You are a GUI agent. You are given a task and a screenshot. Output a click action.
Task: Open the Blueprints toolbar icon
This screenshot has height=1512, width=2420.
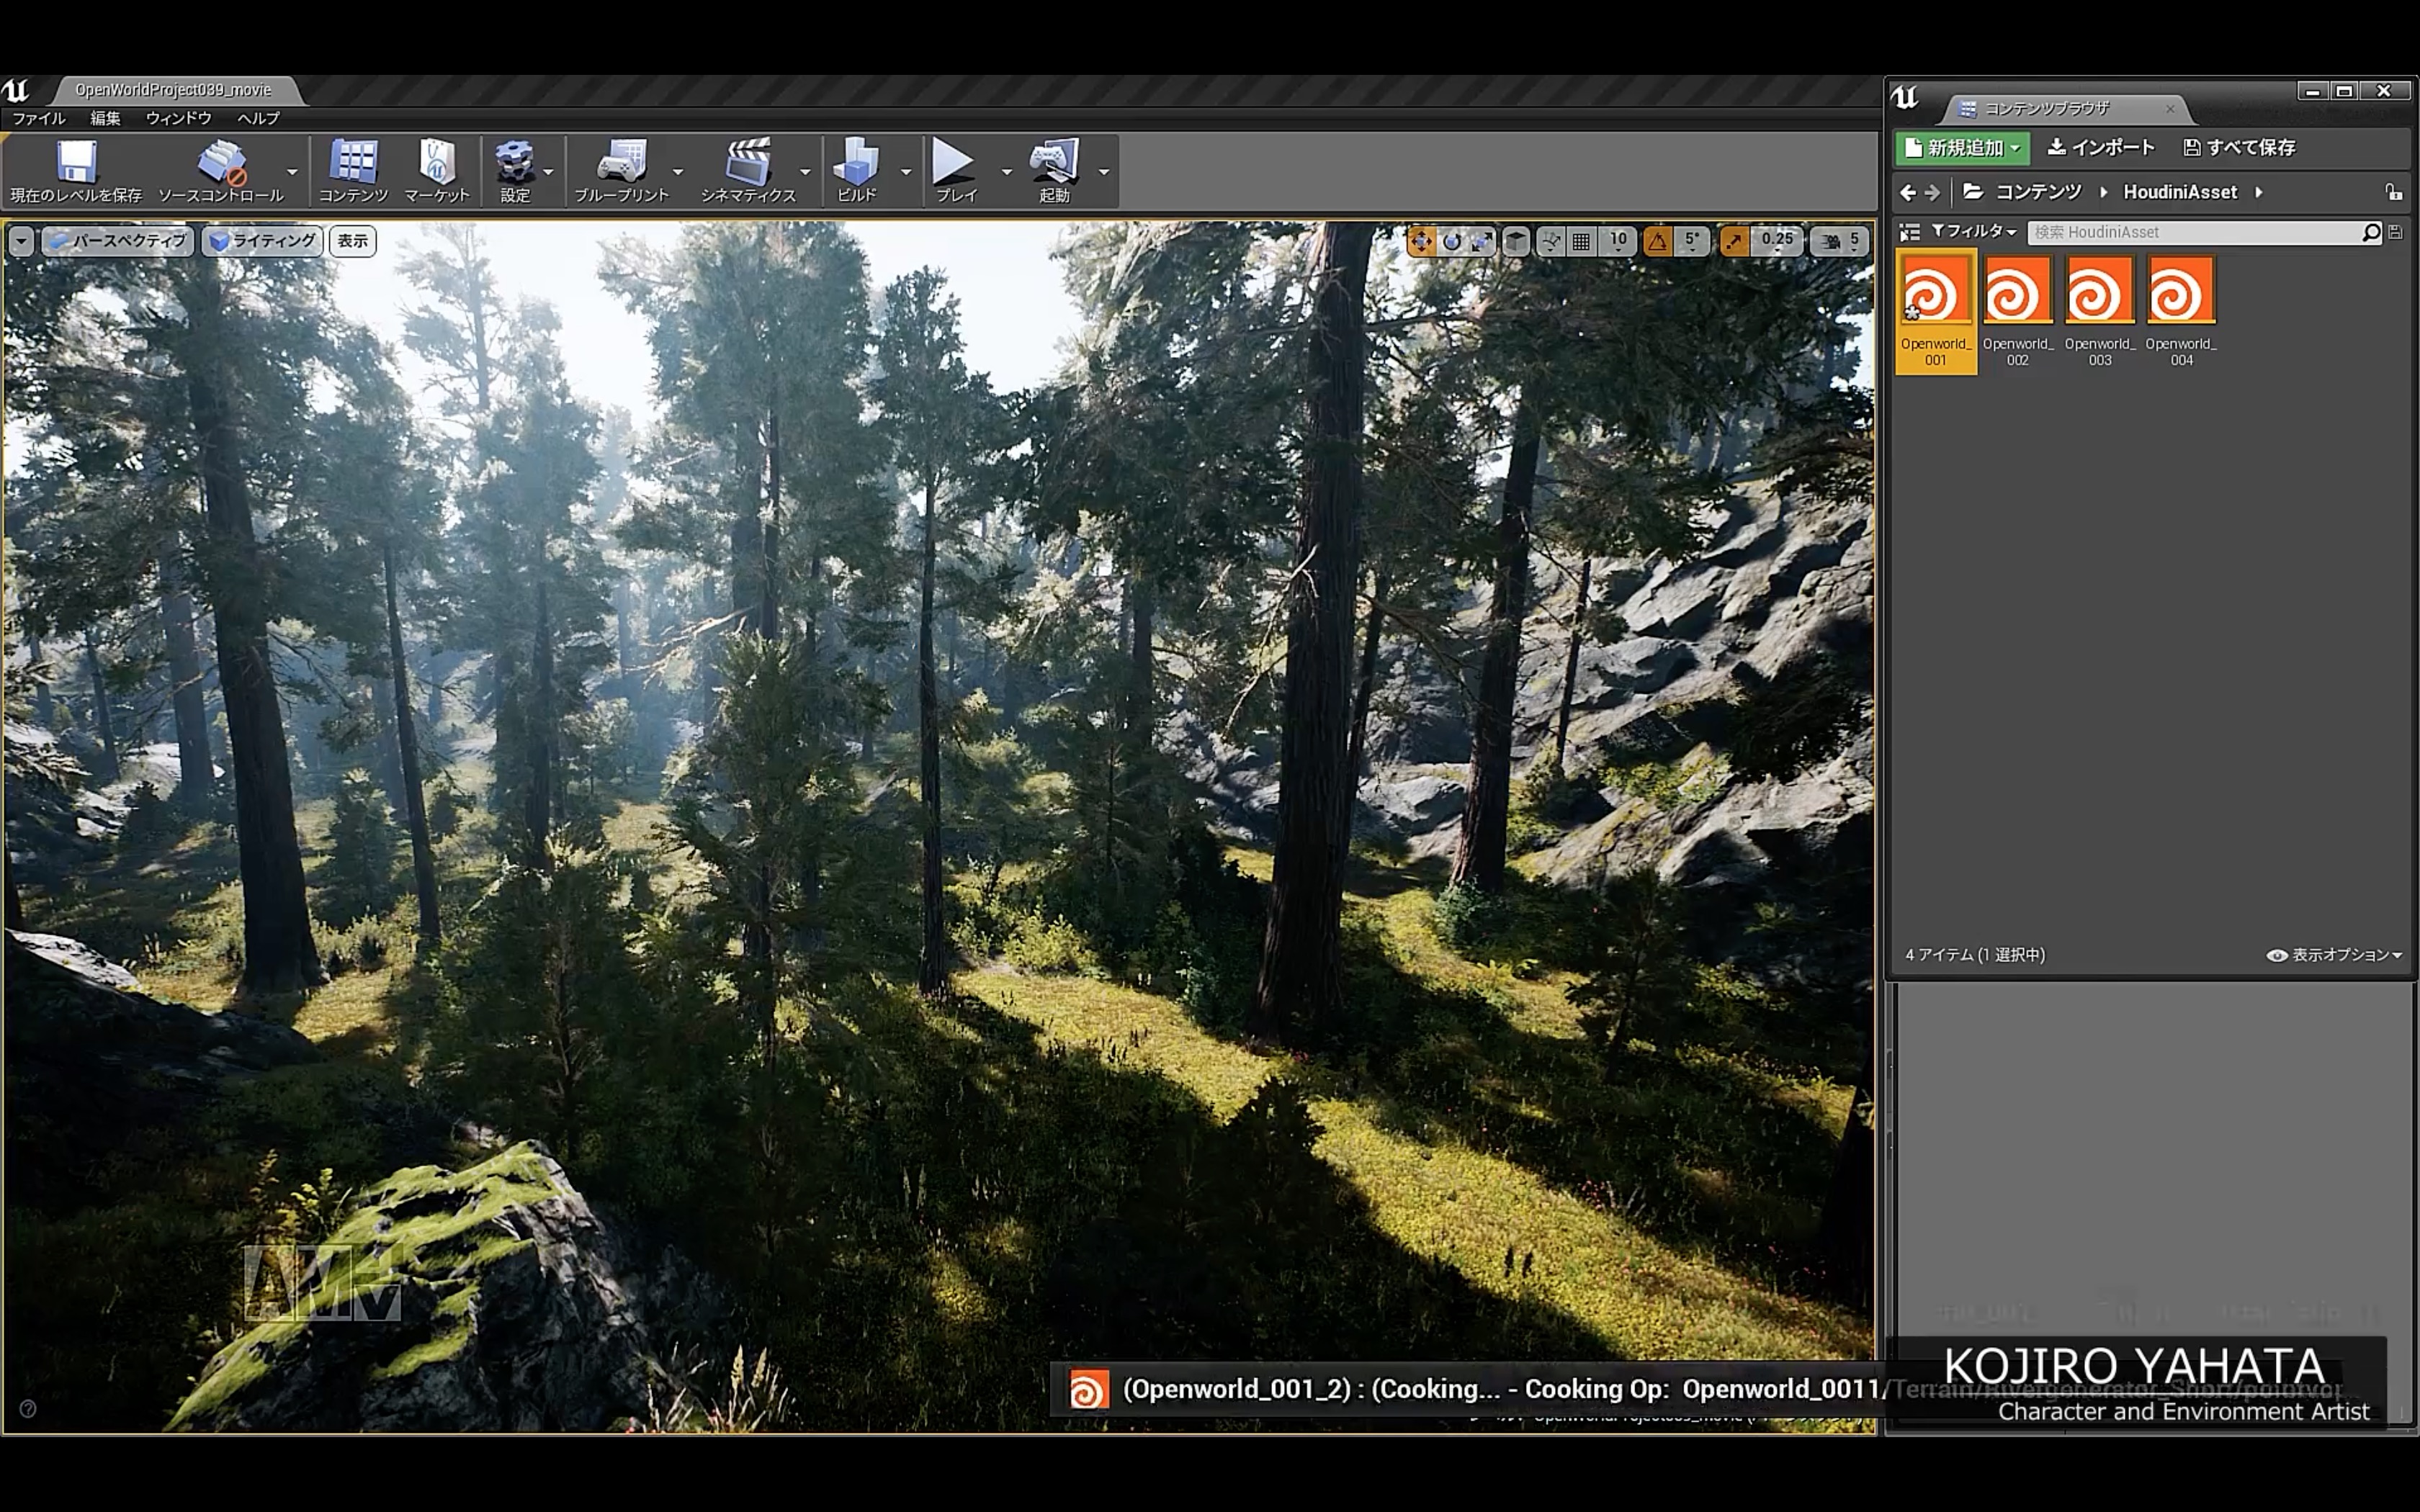621,171
